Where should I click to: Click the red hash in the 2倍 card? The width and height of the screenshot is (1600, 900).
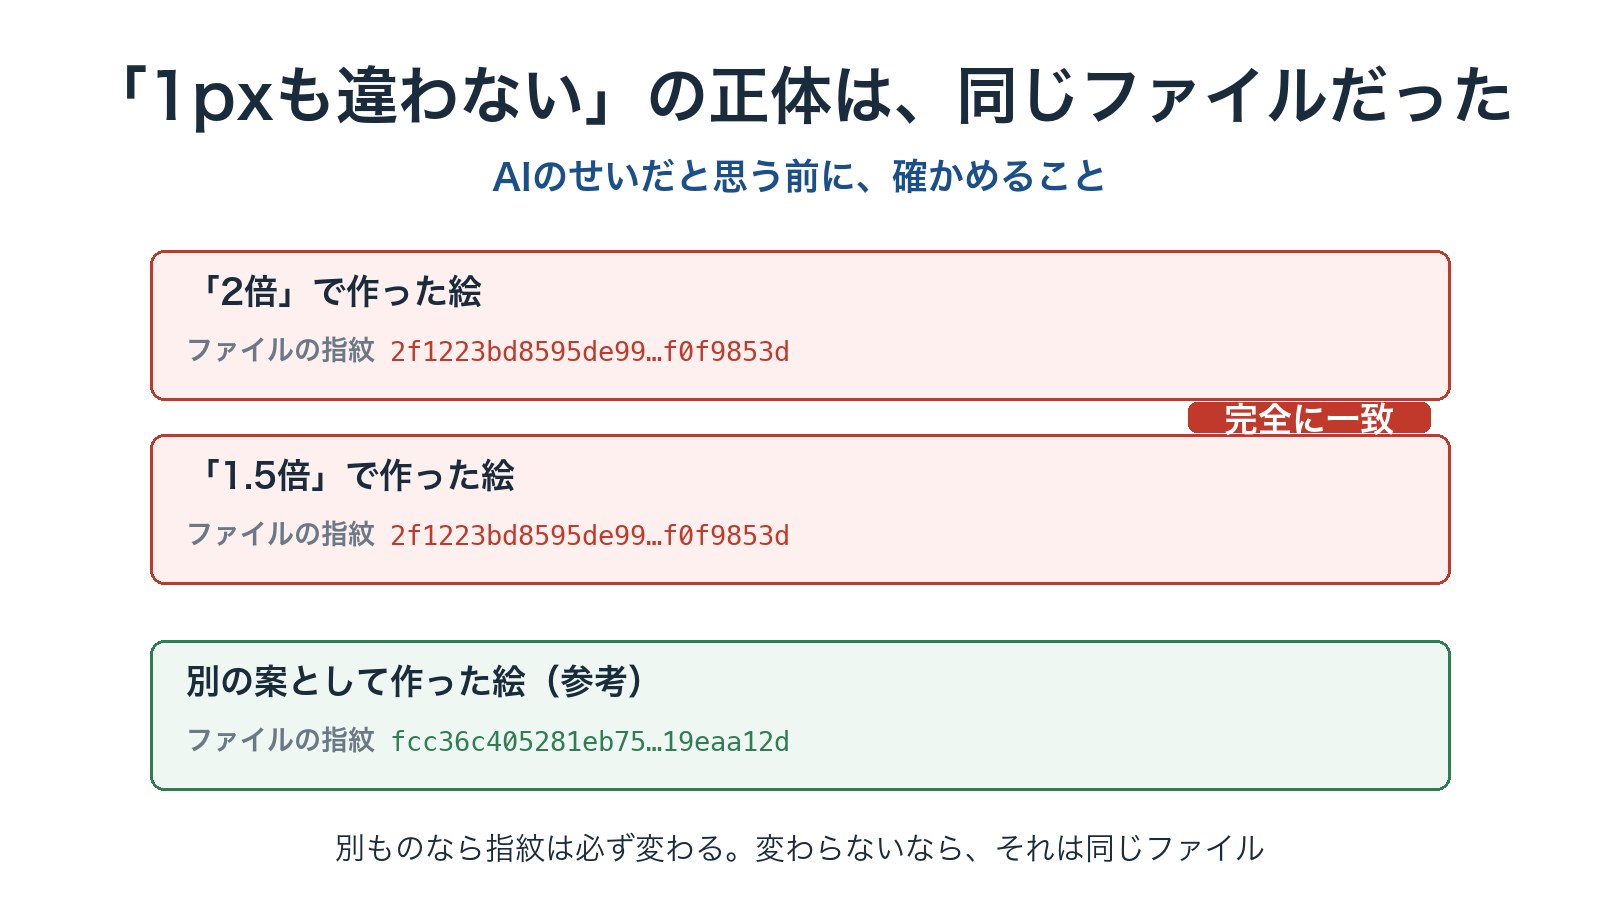pos(590,351)
